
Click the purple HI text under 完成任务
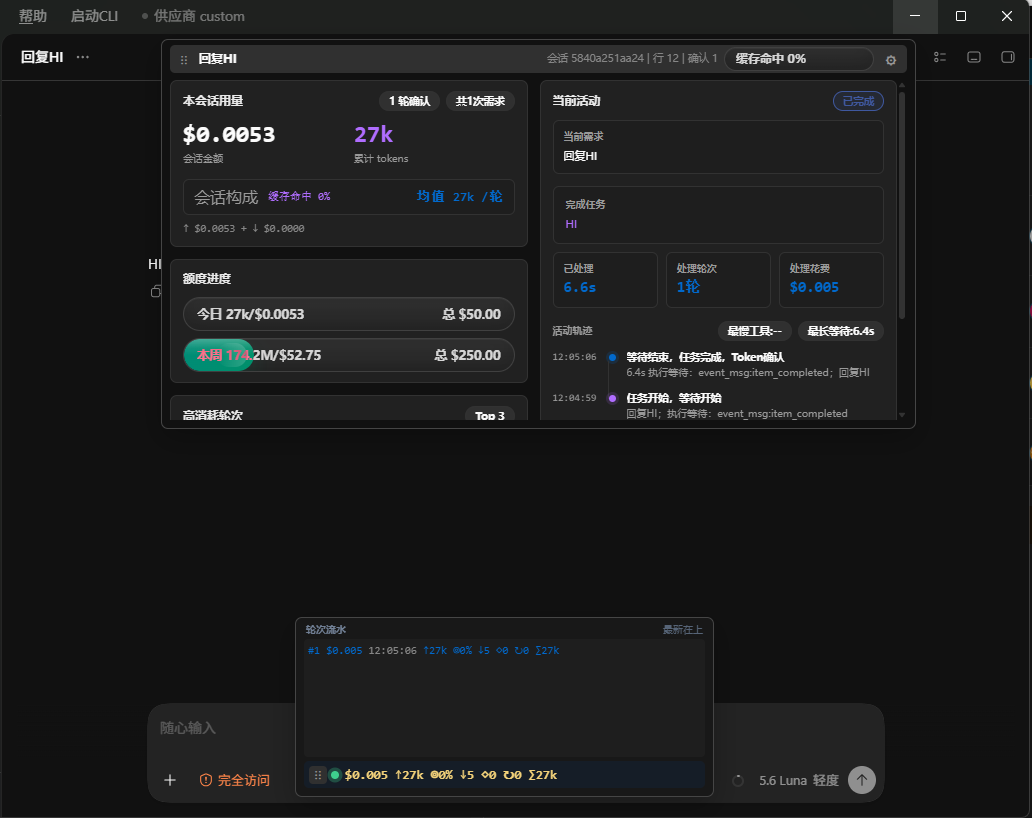pyautogui.click(x=571, y=224)
